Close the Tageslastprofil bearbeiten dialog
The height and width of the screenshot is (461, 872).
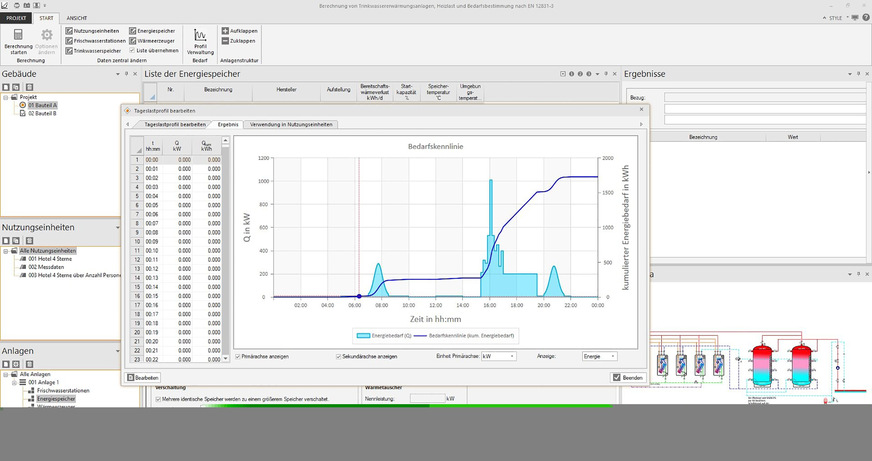tap(641, 110)
